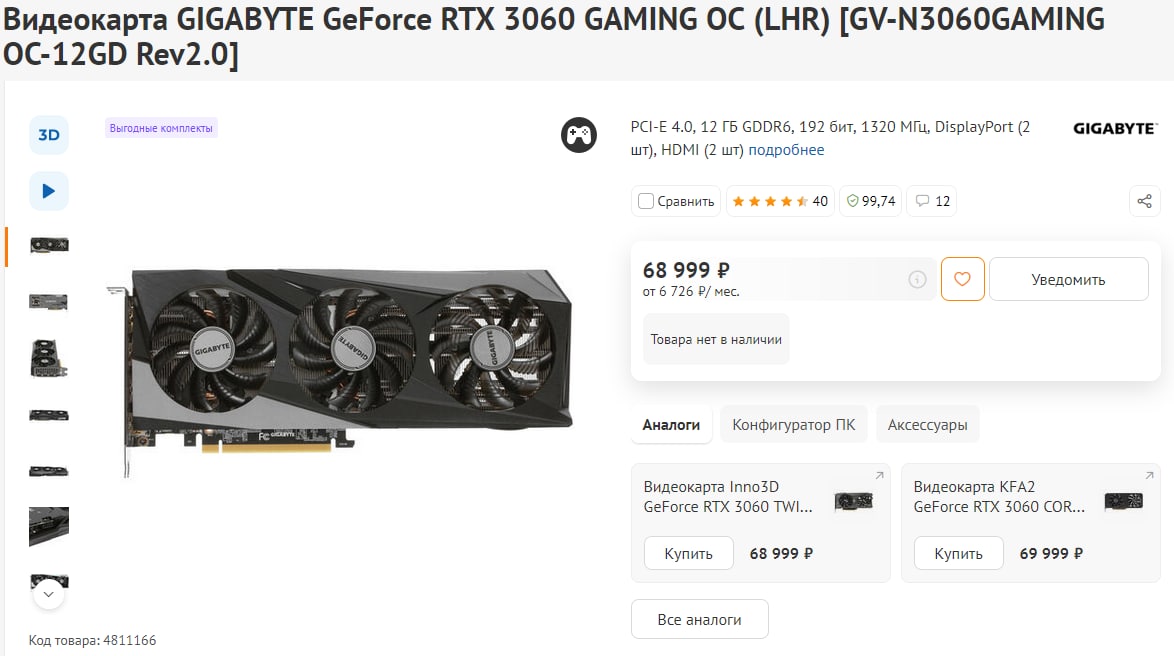Add product to favorites with heart icon
The image size is (1174, 656).
pos(962,279)
